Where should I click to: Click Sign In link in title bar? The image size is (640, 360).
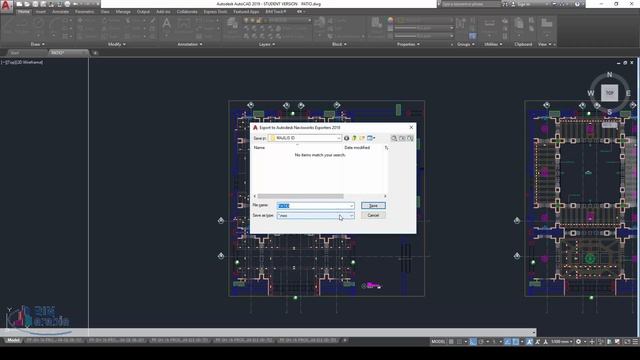[523, 4]
